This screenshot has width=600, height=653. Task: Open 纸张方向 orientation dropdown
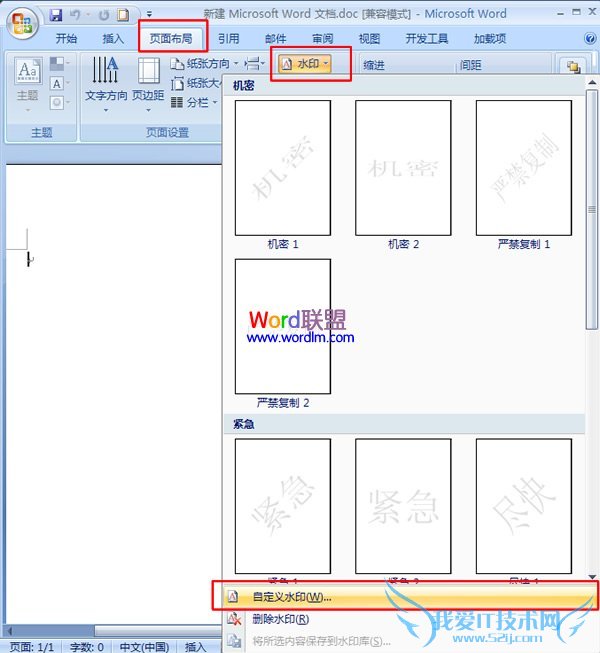click(x=204, y=64)
